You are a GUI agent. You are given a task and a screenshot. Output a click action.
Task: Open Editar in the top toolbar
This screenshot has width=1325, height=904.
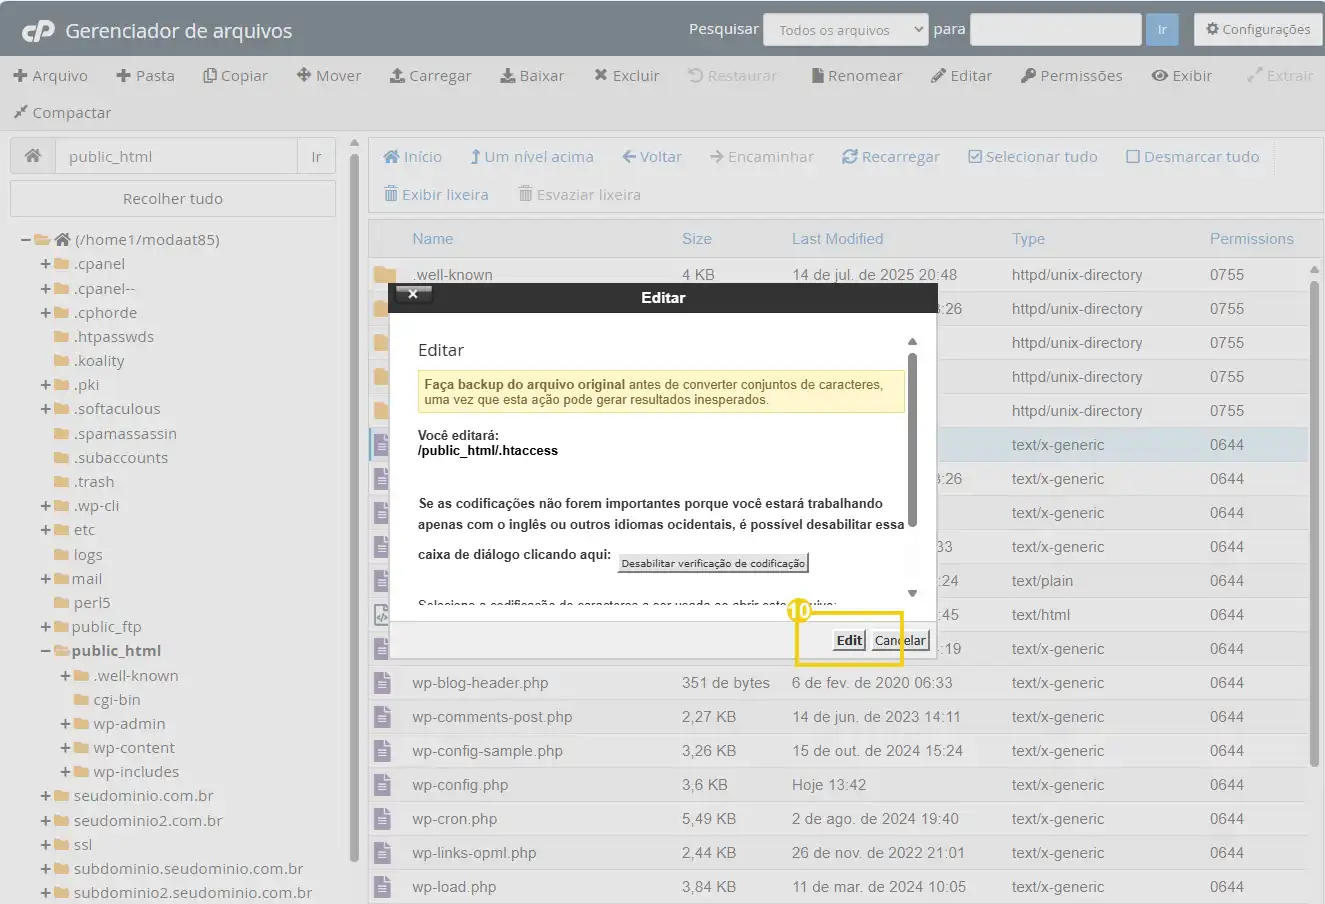pos(961,76)
